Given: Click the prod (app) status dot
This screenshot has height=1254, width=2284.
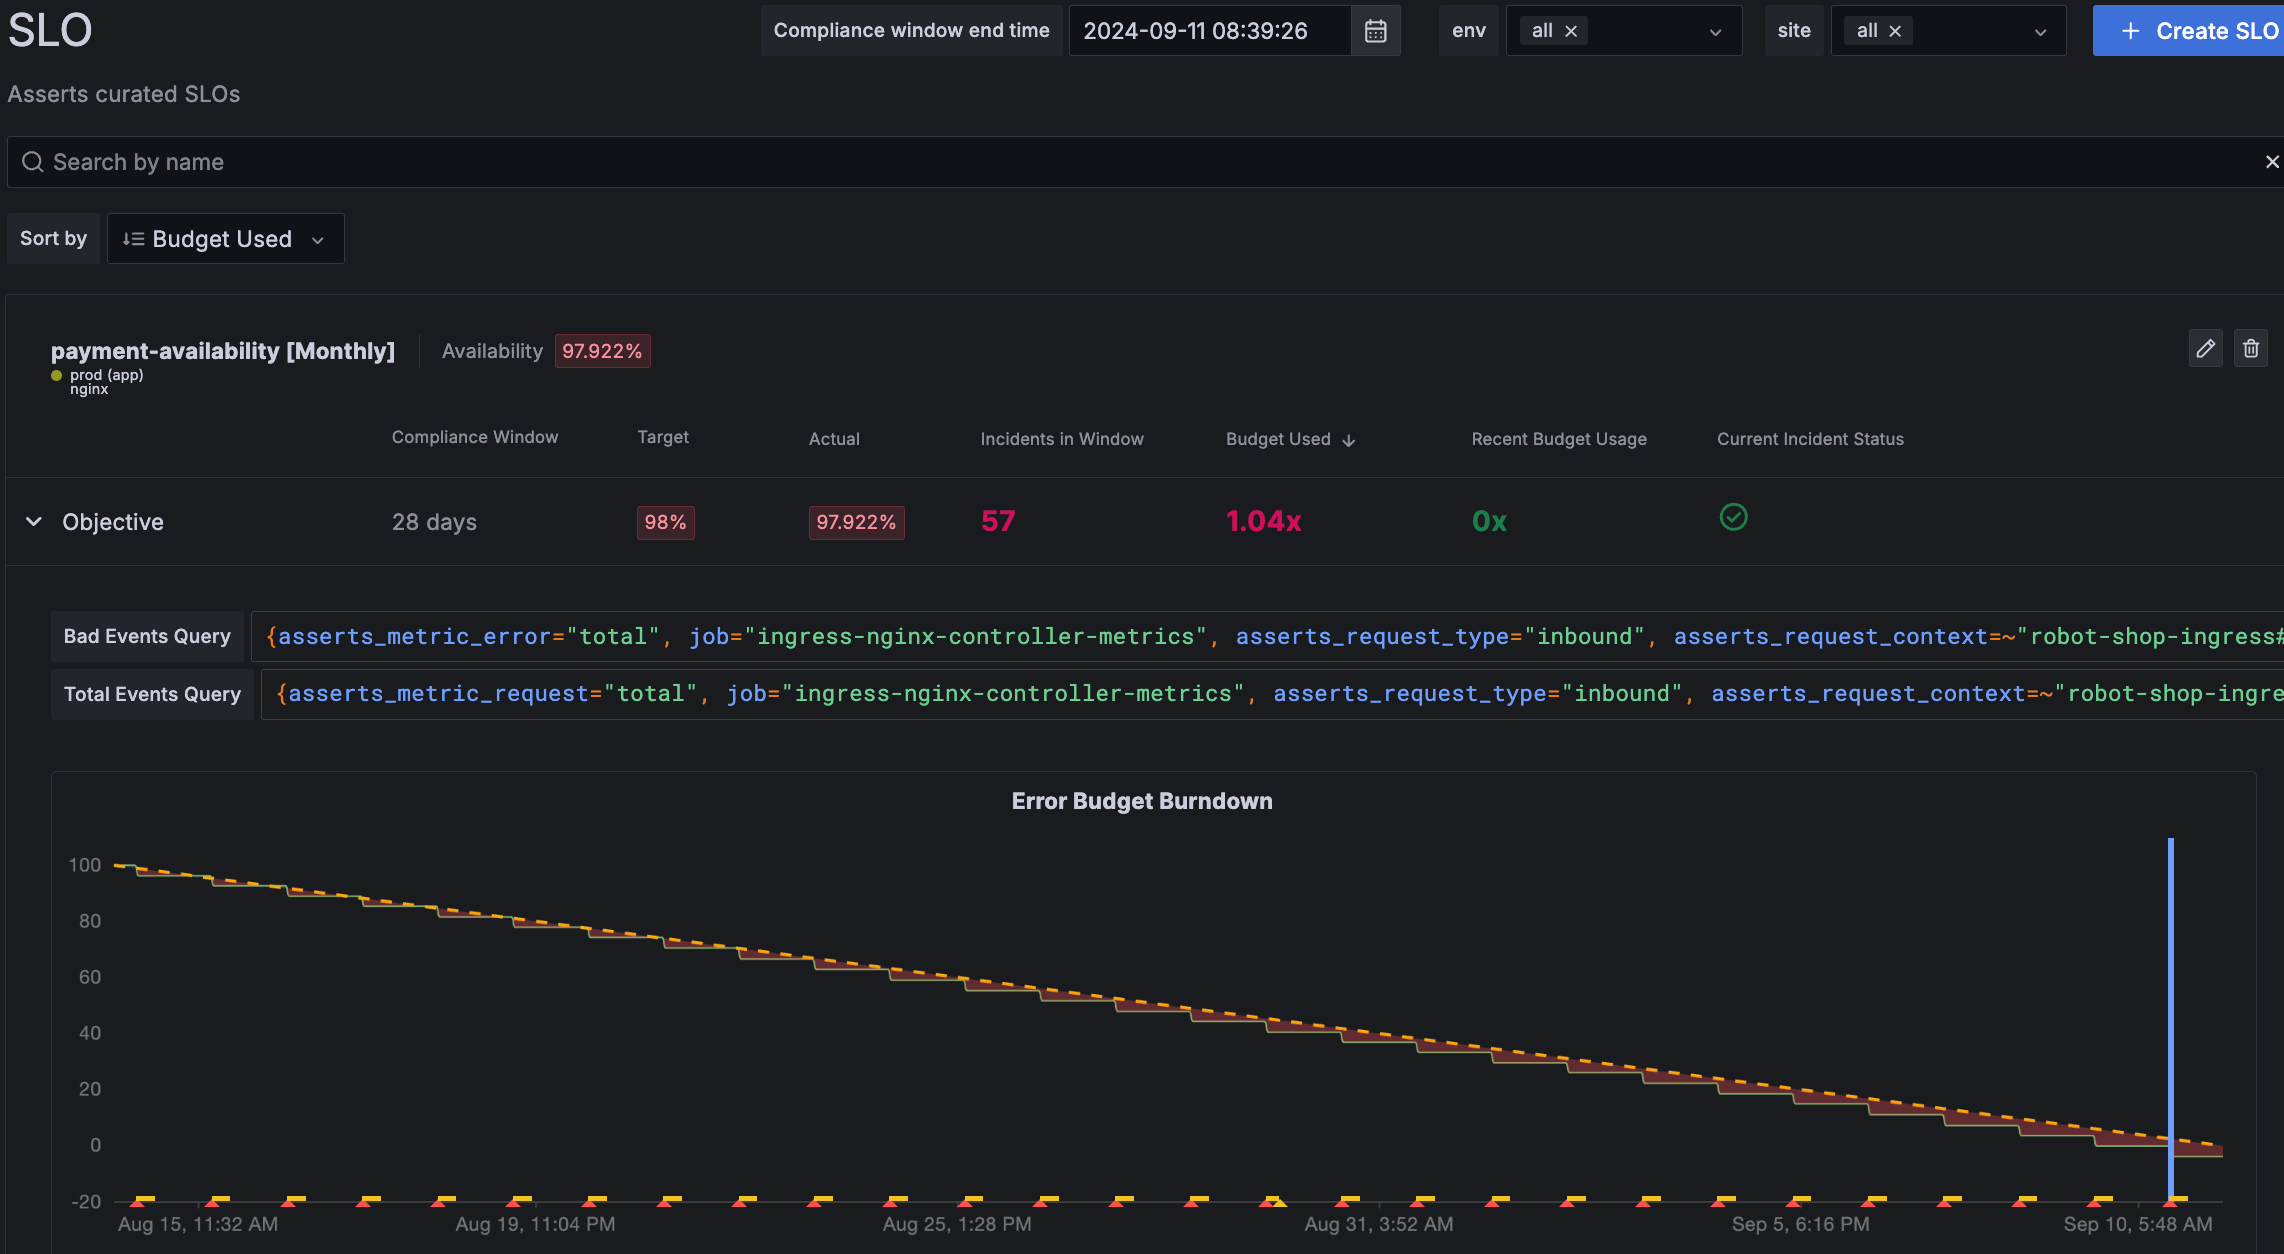Looking at the screenshot, I should [x=55, y=375].
